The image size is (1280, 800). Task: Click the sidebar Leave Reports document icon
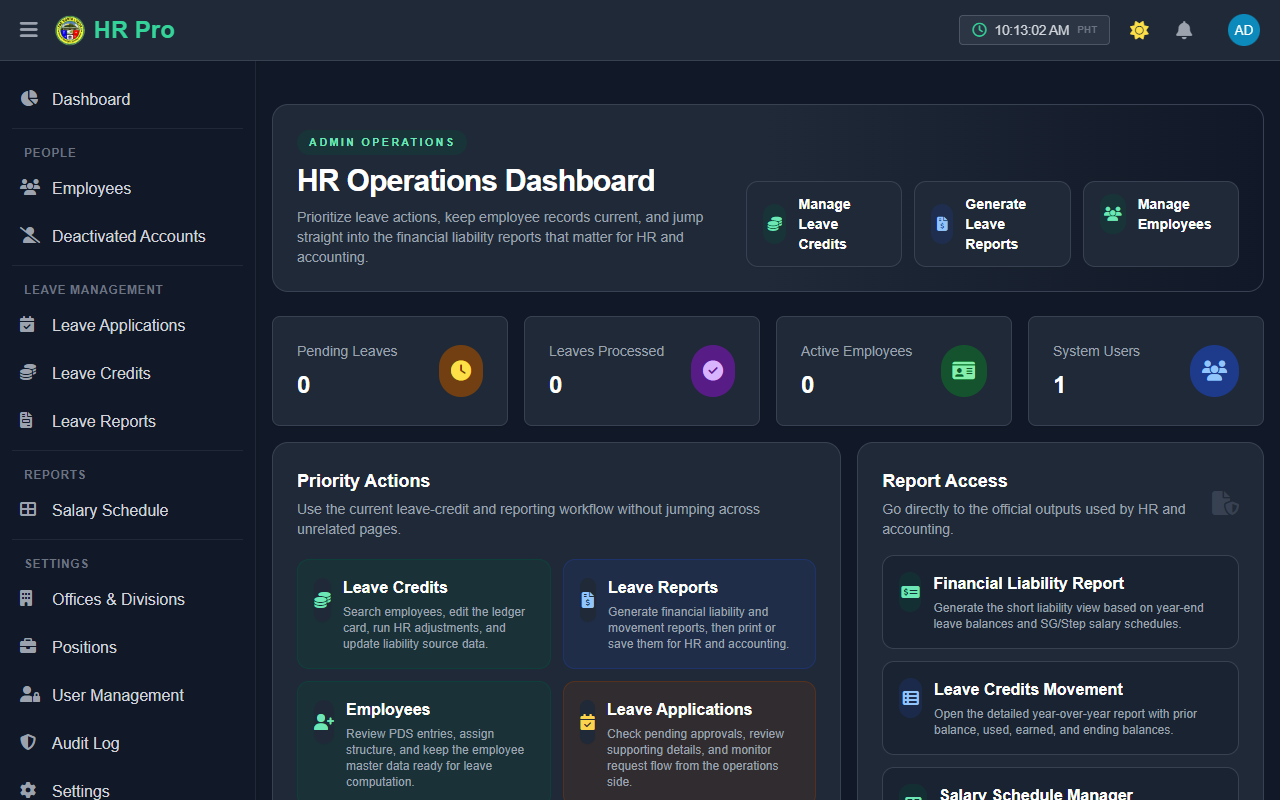point(27,421)
